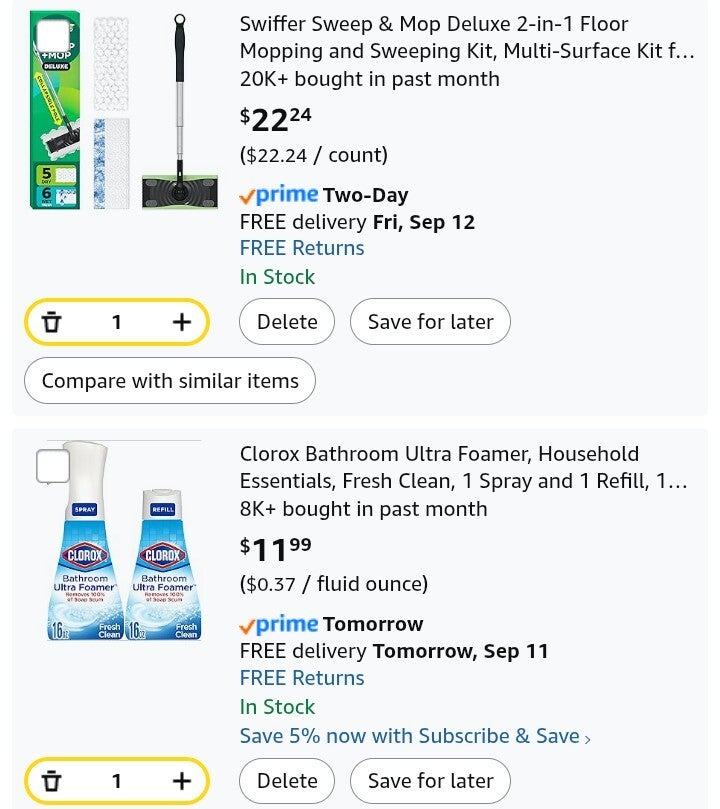Open Swiffer Sweep & Mop Deluxe title
Screen dimensions: 720x809
[x=466, y=37]
